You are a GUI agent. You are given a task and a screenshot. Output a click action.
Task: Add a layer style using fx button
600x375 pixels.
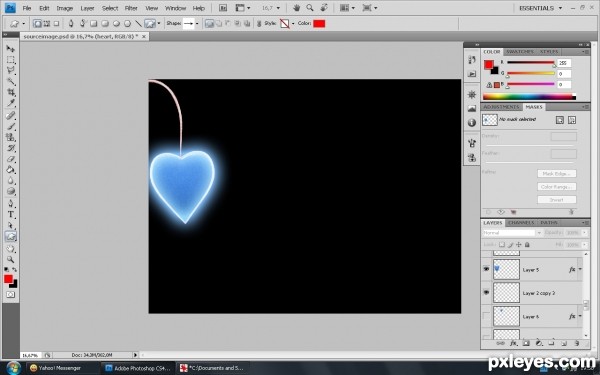pyautogui.click(x=513, y=343)
